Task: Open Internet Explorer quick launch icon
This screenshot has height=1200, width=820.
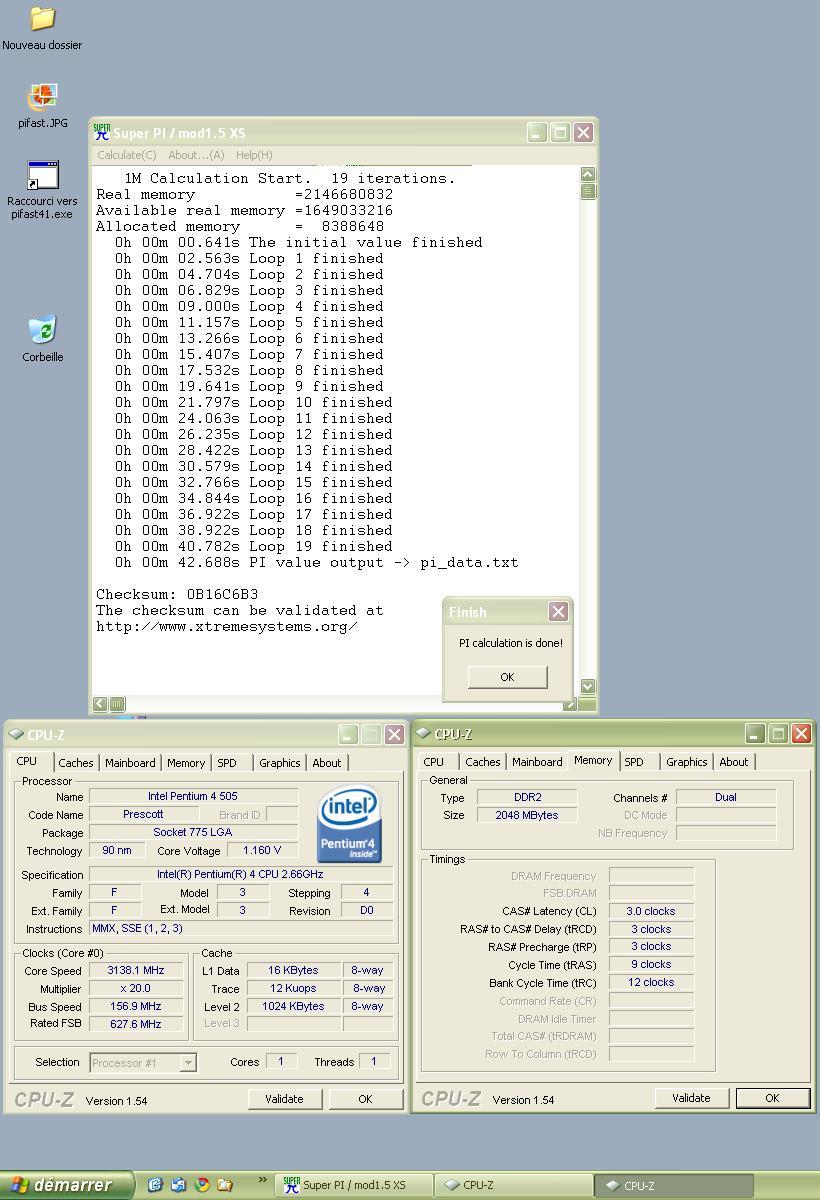Action: pyautogui.click(x=155, y=1185)
